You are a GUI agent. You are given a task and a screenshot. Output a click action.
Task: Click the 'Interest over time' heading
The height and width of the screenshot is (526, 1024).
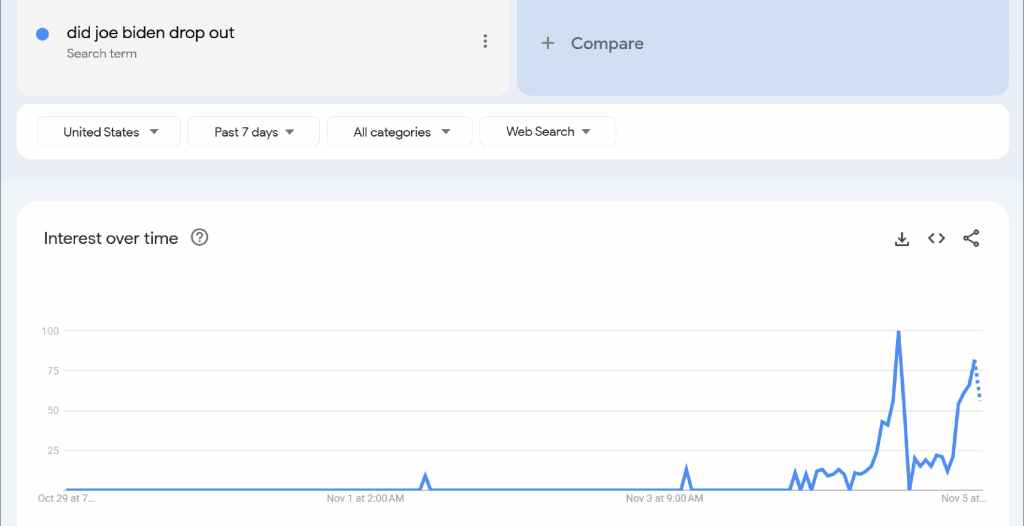point(111,238)
